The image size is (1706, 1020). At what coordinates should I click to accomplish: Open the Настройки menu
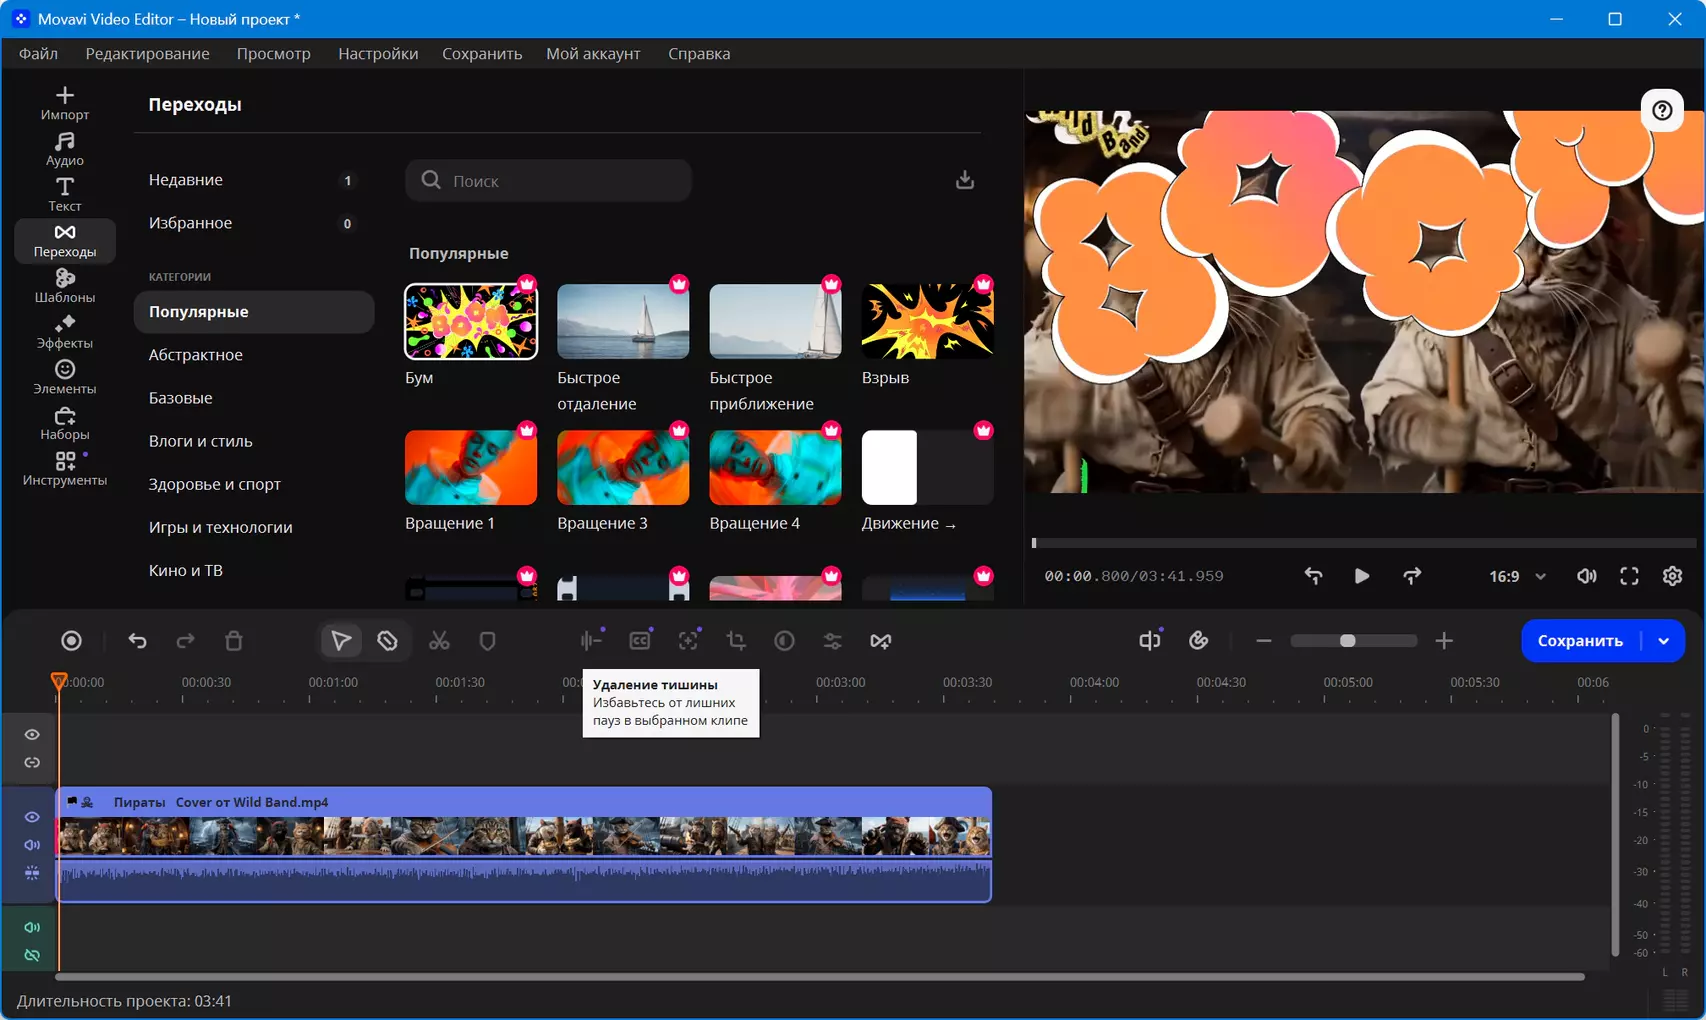pos(378,53)
